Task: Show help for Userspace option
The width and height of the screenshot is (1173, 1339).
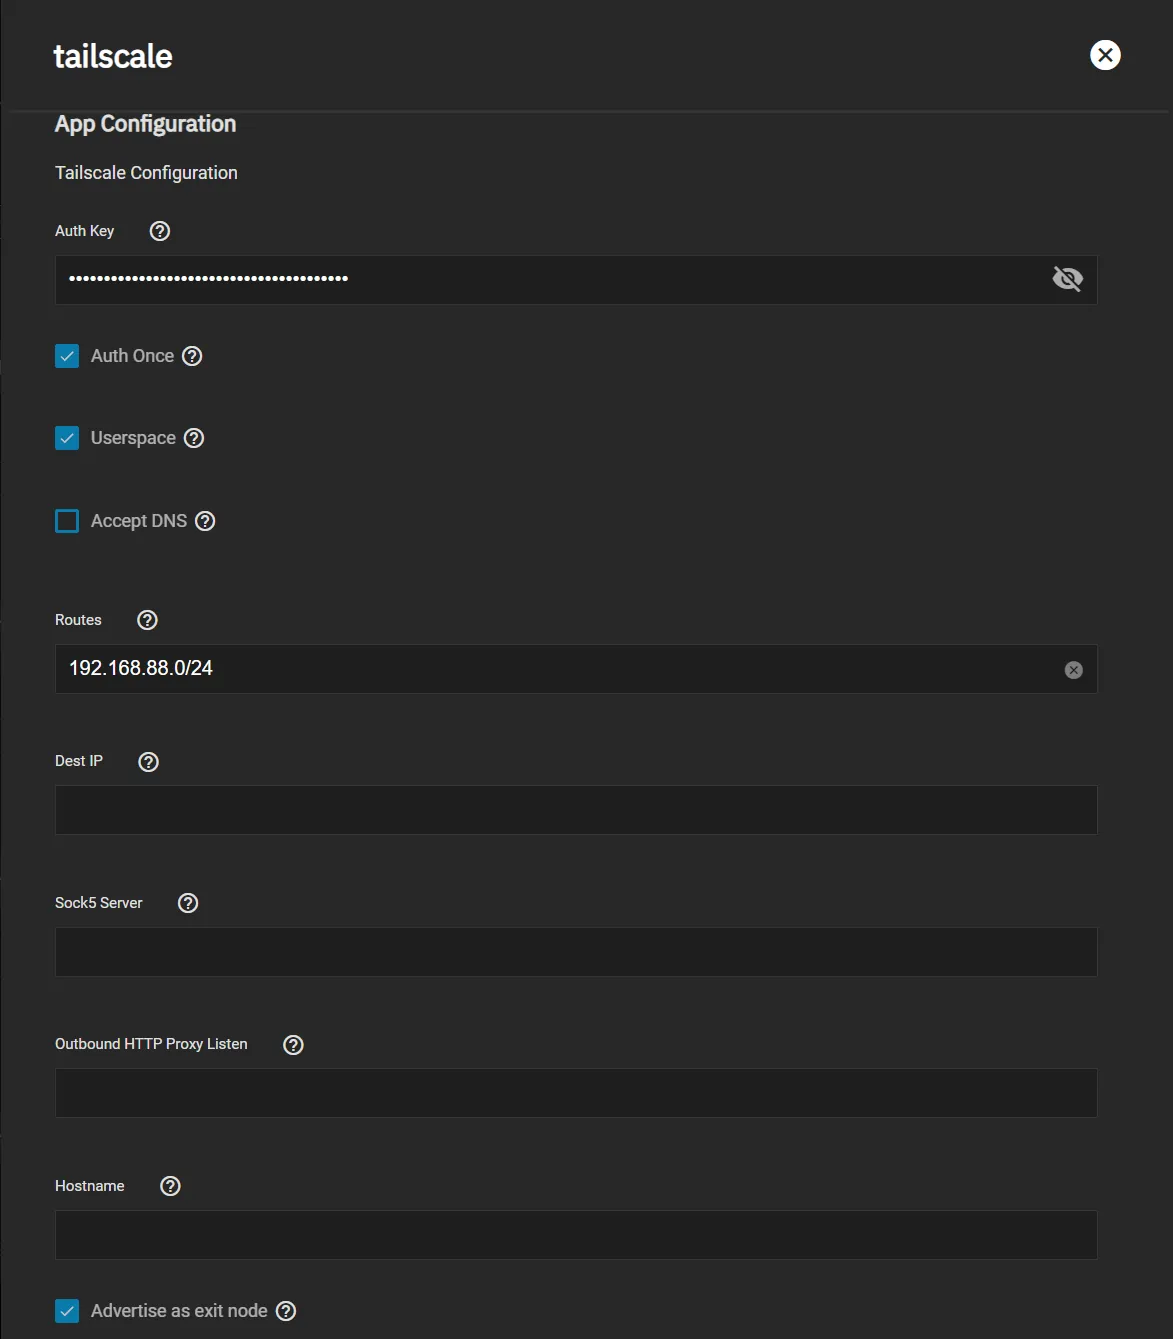Action: [x=195, y=438]
